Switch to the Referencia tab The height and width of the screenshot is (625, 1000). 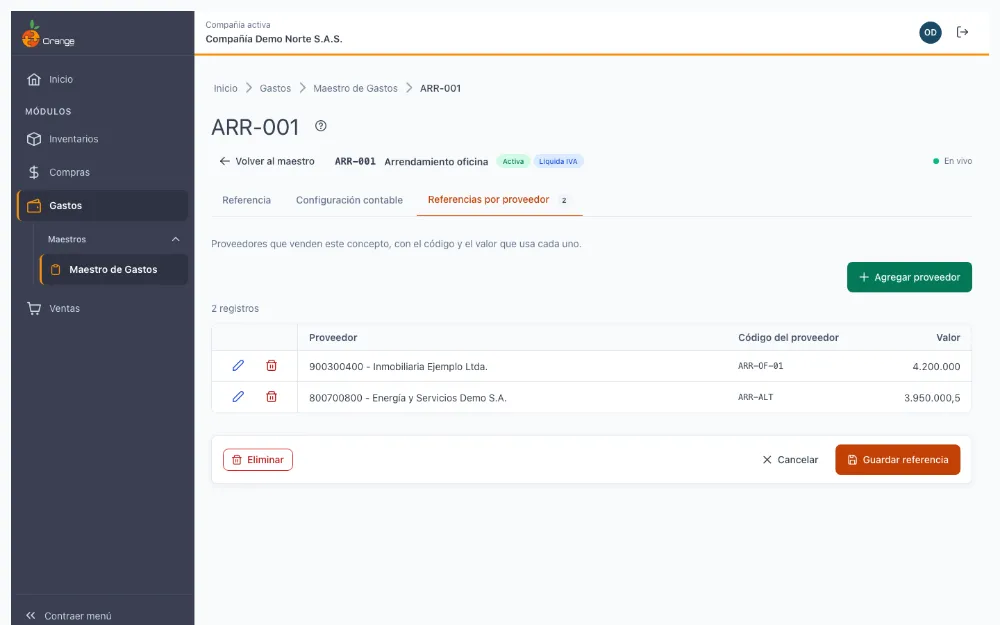(x=246, y=200)
